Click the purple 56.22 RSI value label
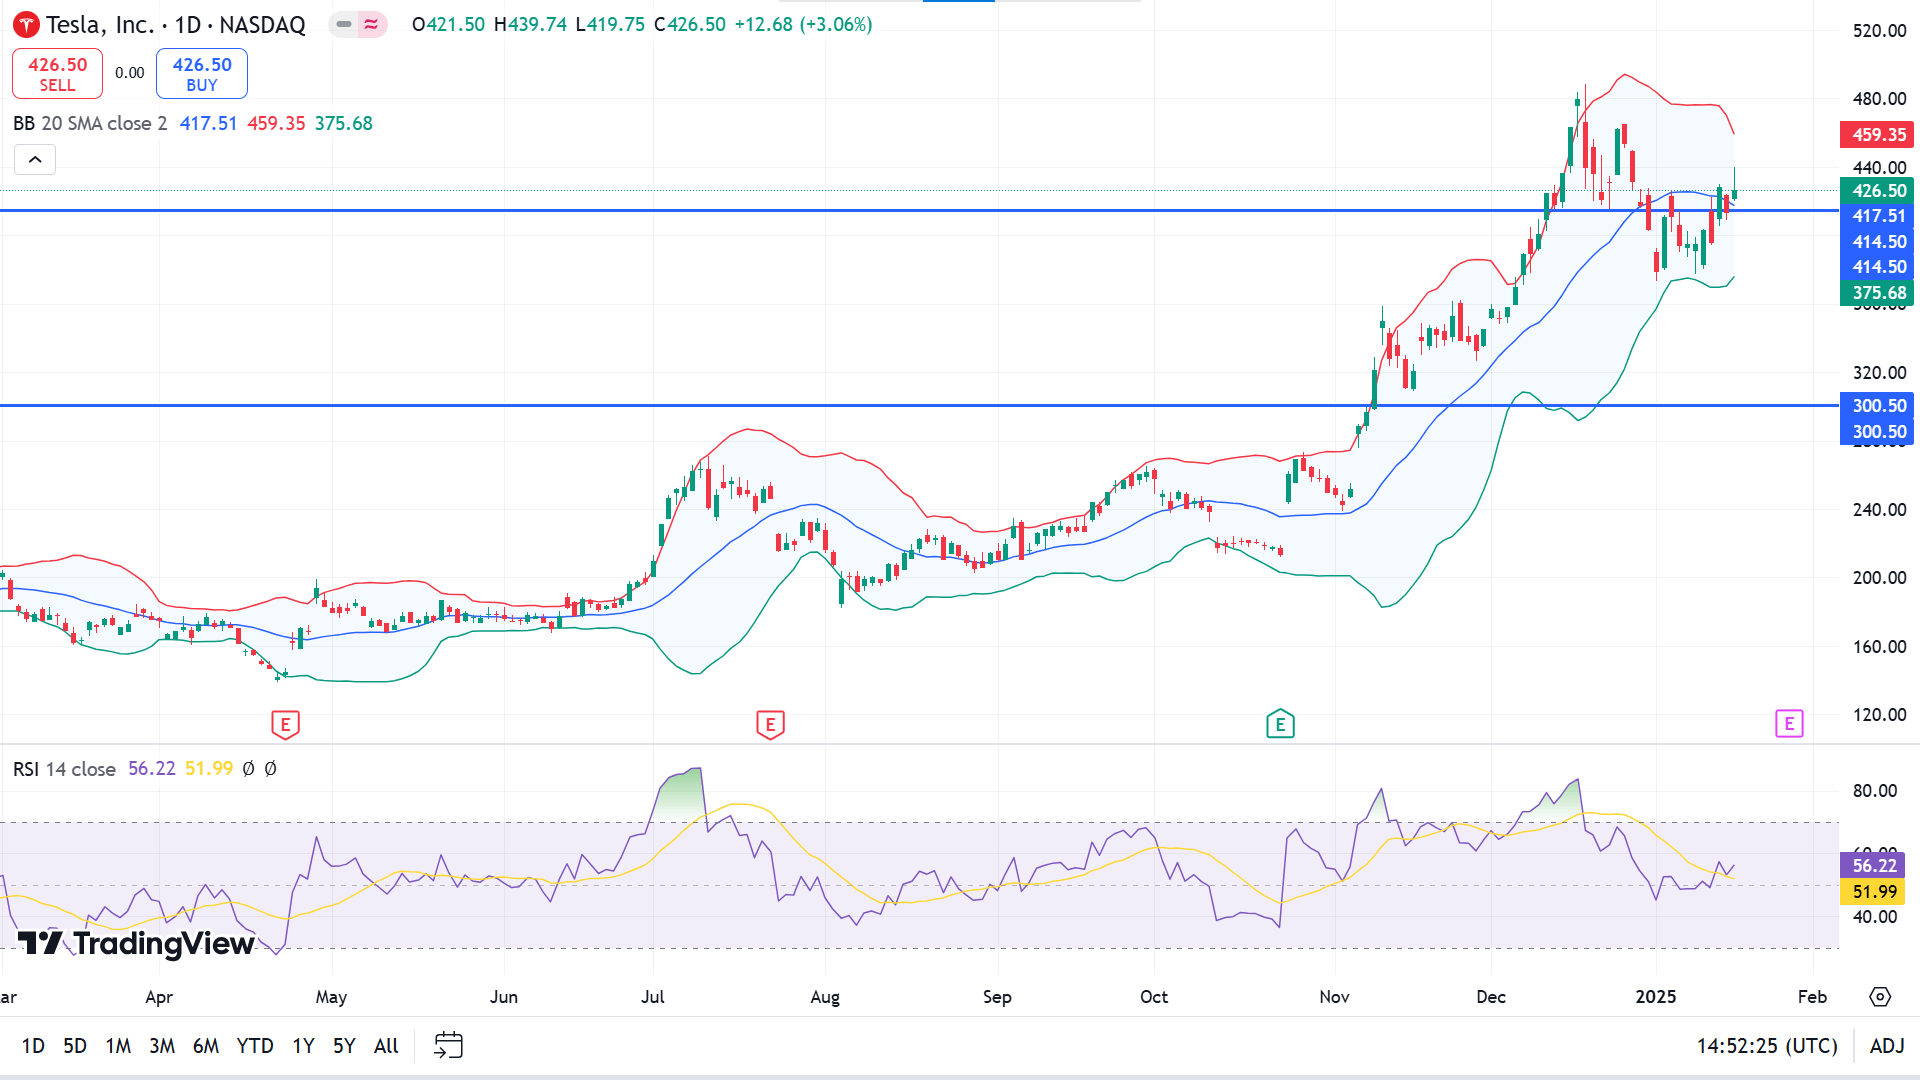1920x1080 pixels. click(x=1874, y=866)
